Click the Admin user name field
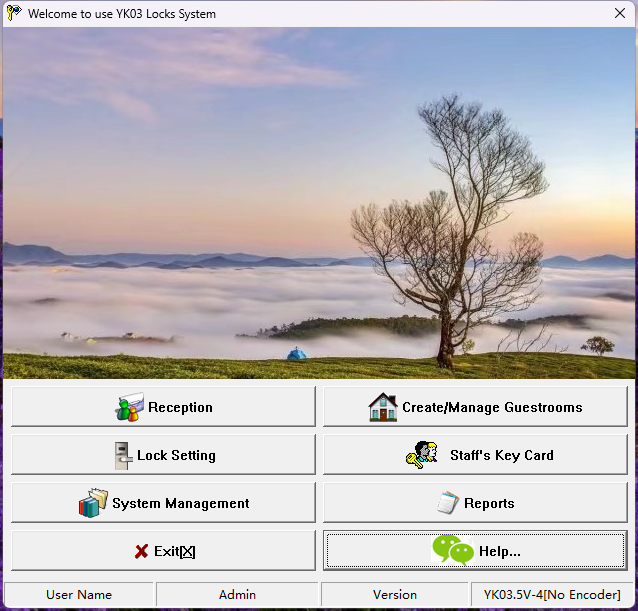Screen dimensions: 638x611 237,595
